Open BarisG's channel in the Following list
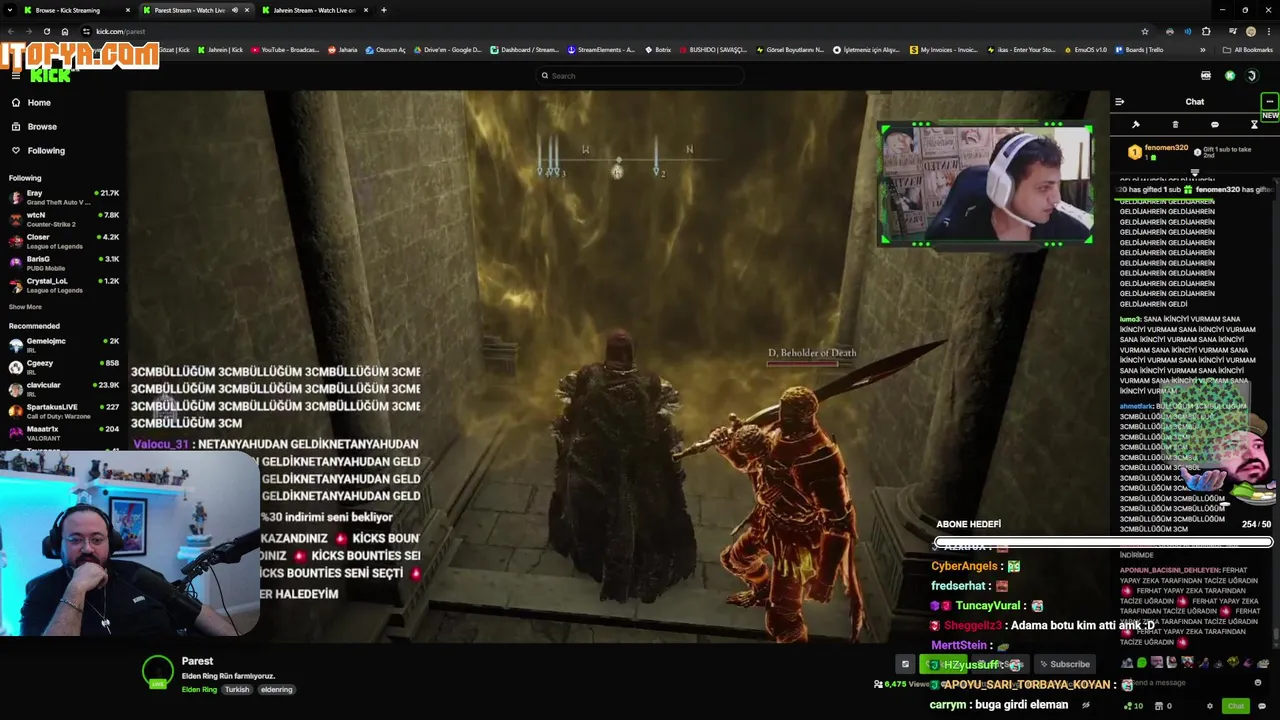The width and height of the screenshot is (1280, 720). click(x=64, y=263)
